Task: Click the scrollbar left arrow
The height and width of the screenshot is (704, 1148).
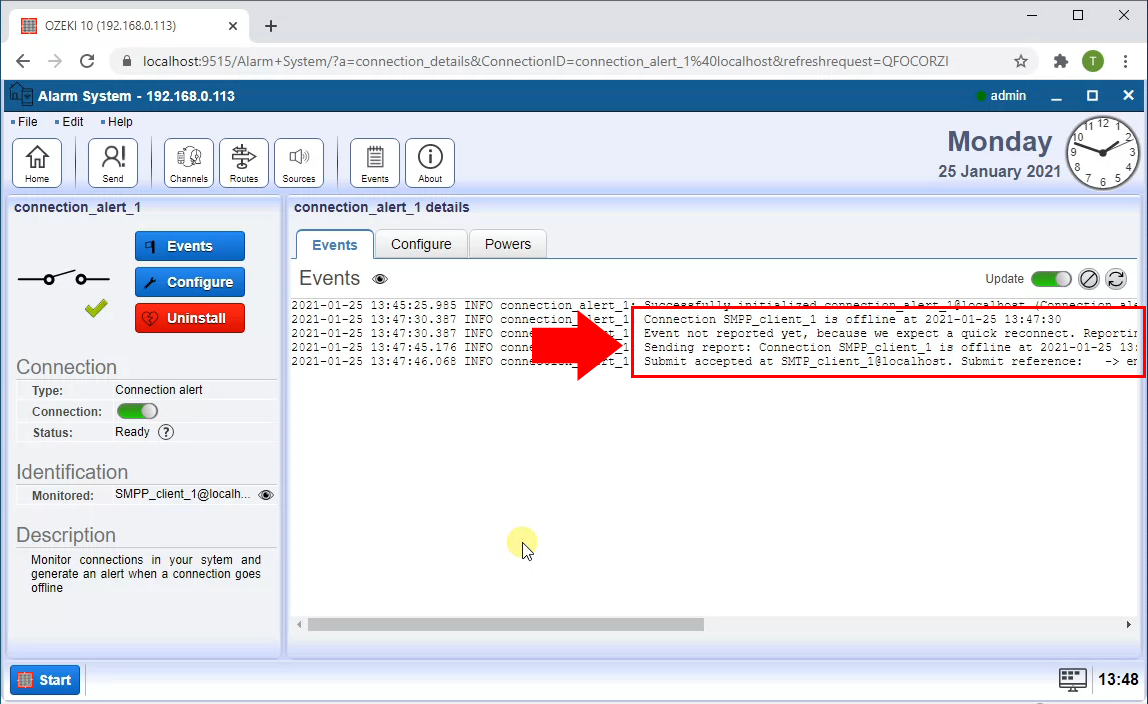Action: click(299, 624)
